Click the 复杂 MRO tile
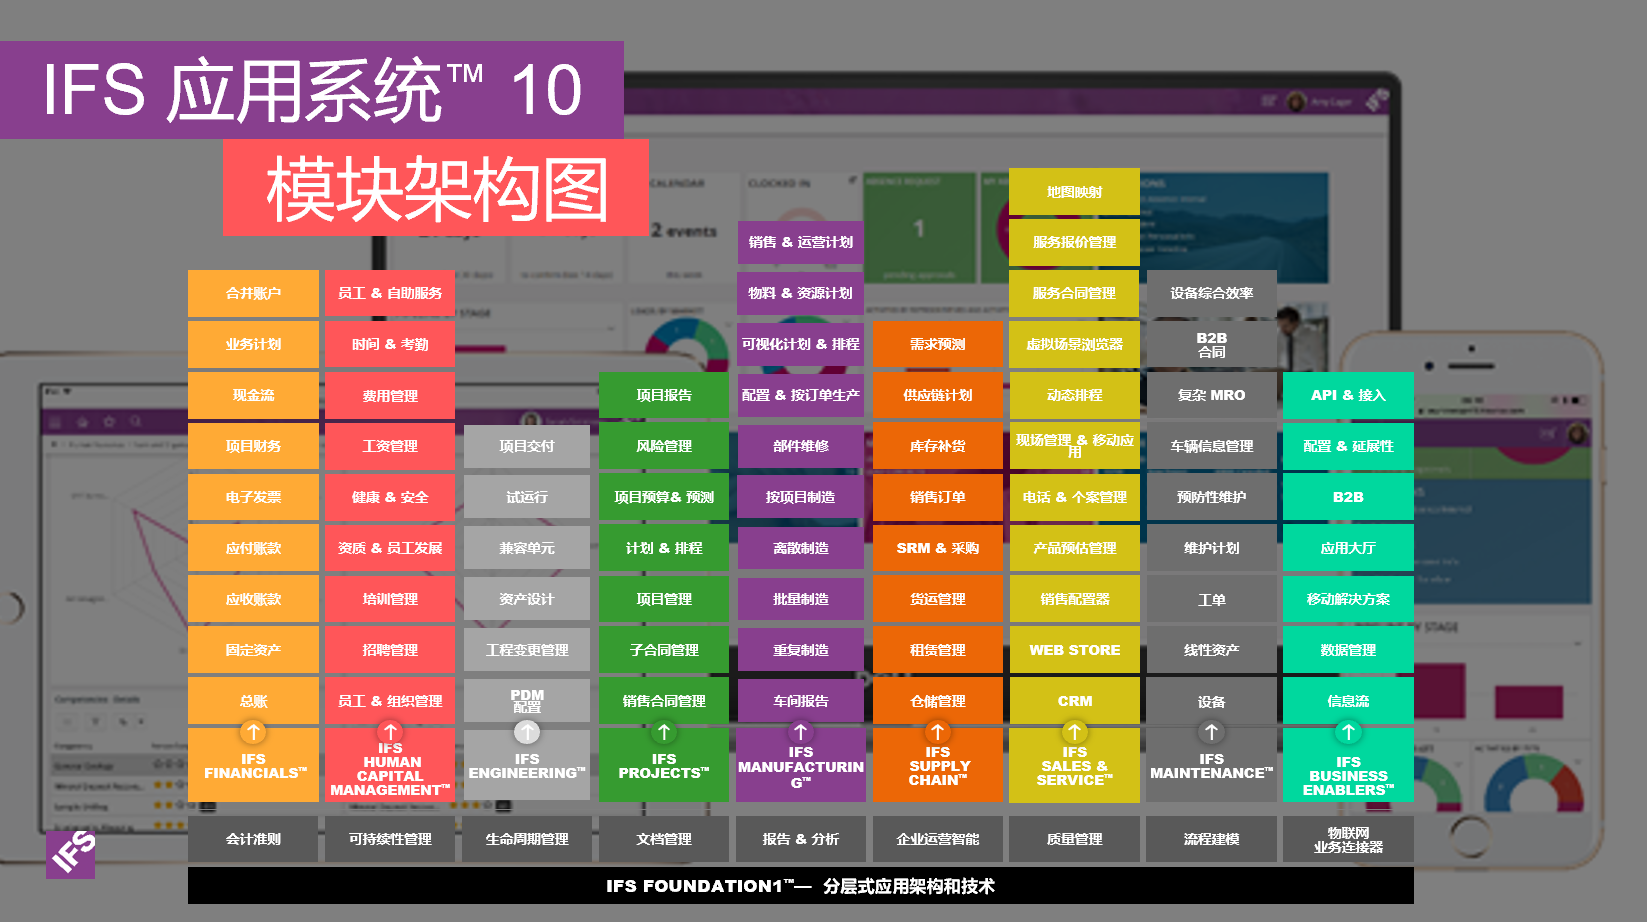Screen dimensions: 1647x922 [x=1211, y=395]
